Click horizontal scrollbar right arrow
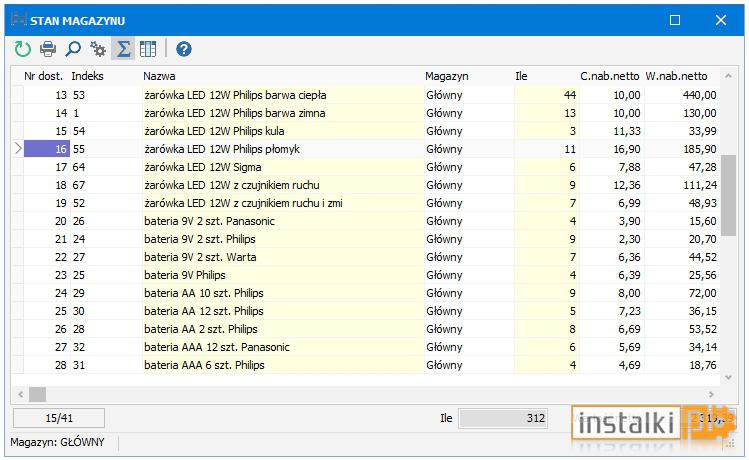Viewport: 749px width, 460px height. 711,395
